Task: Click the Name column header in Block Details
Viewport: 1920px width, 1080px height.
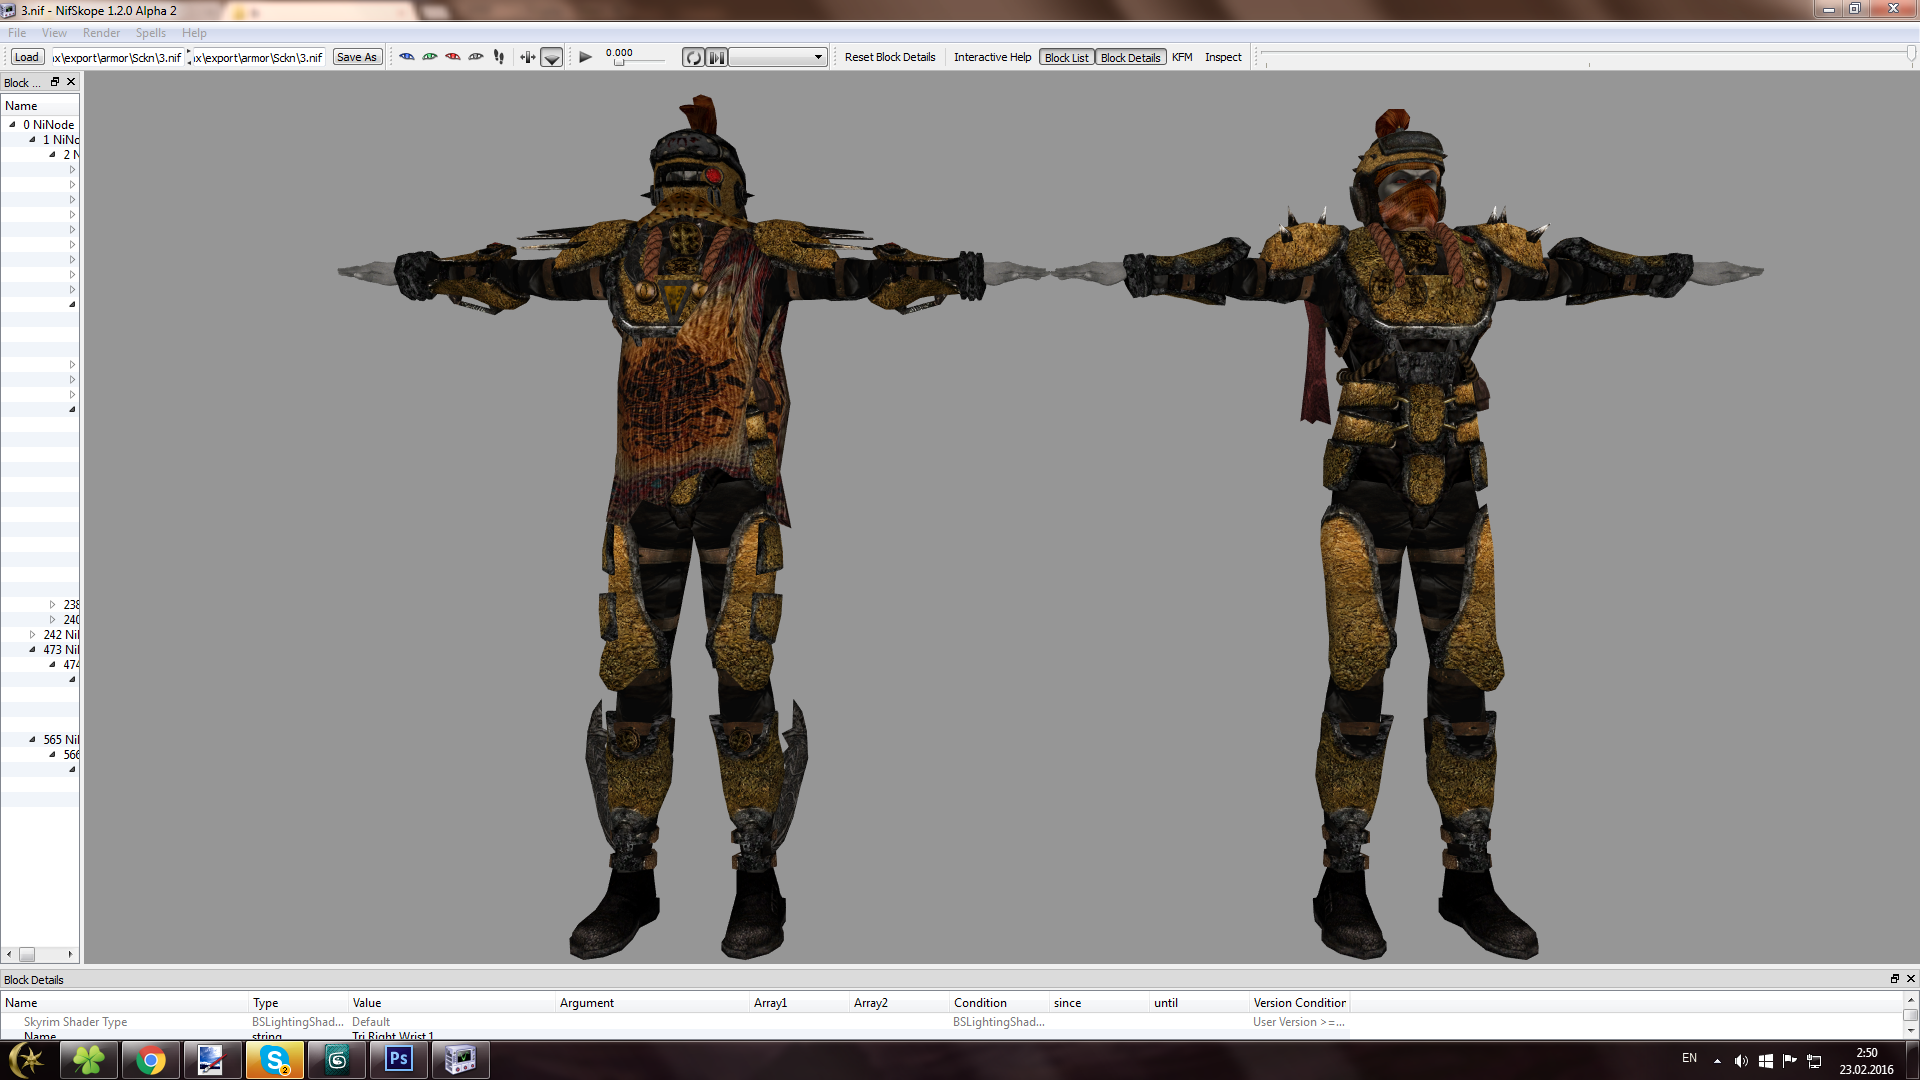Action: [x=124, y=1003]
